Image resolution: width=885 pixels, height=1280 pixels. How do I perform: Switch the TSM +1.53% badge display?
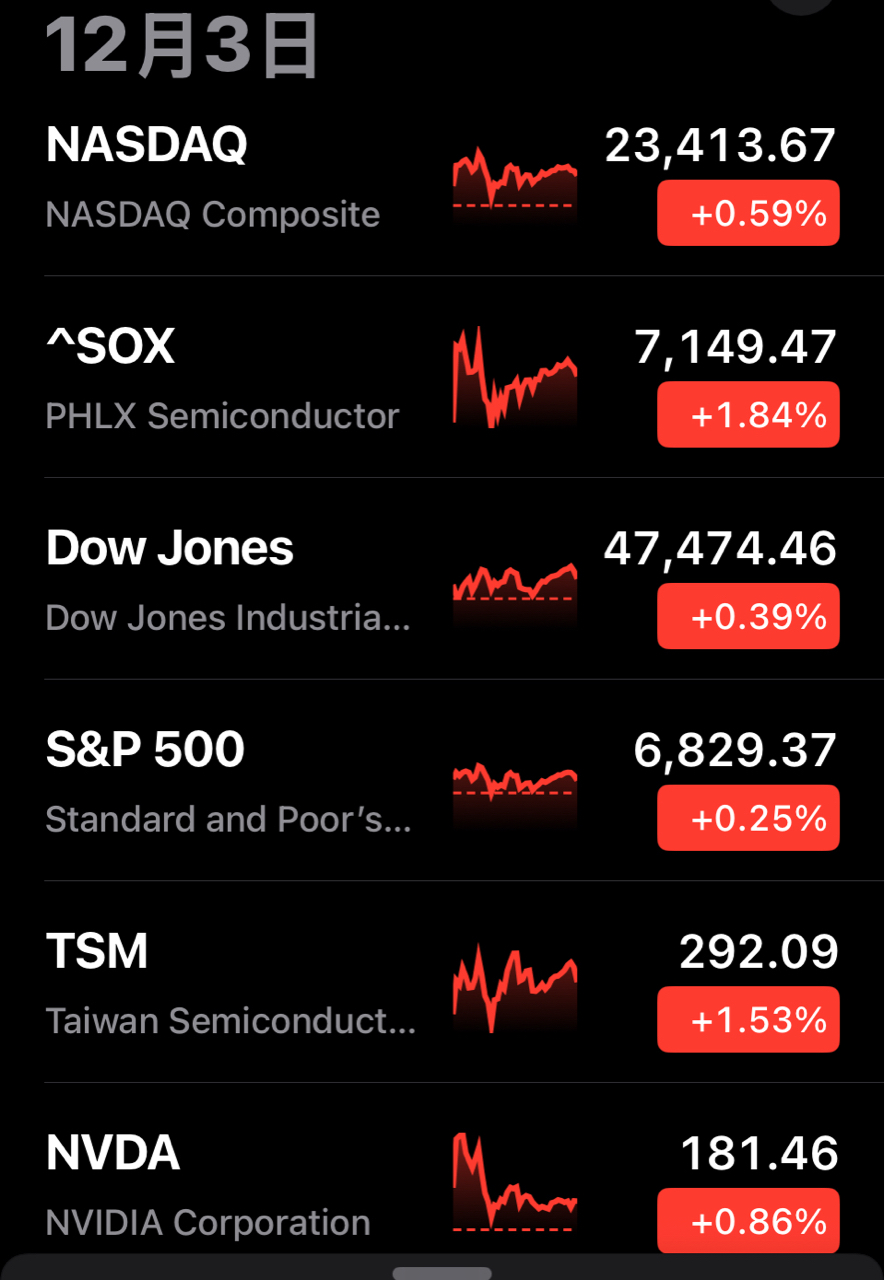tap(748, 1020)
